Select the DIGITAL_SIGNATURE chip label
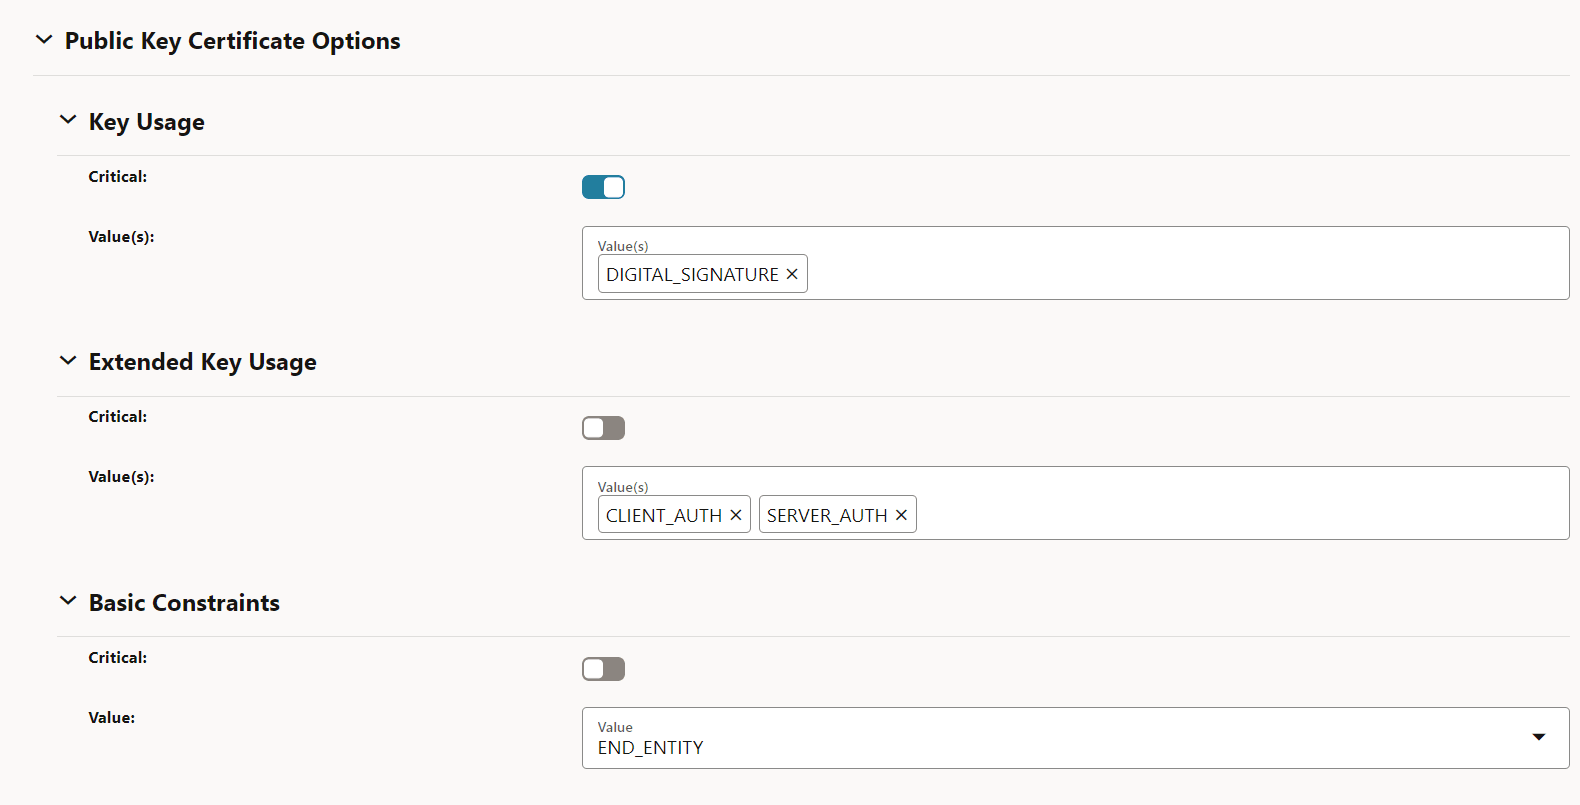The height and width of the screenshot is (805, 1580). click(692, 273)
